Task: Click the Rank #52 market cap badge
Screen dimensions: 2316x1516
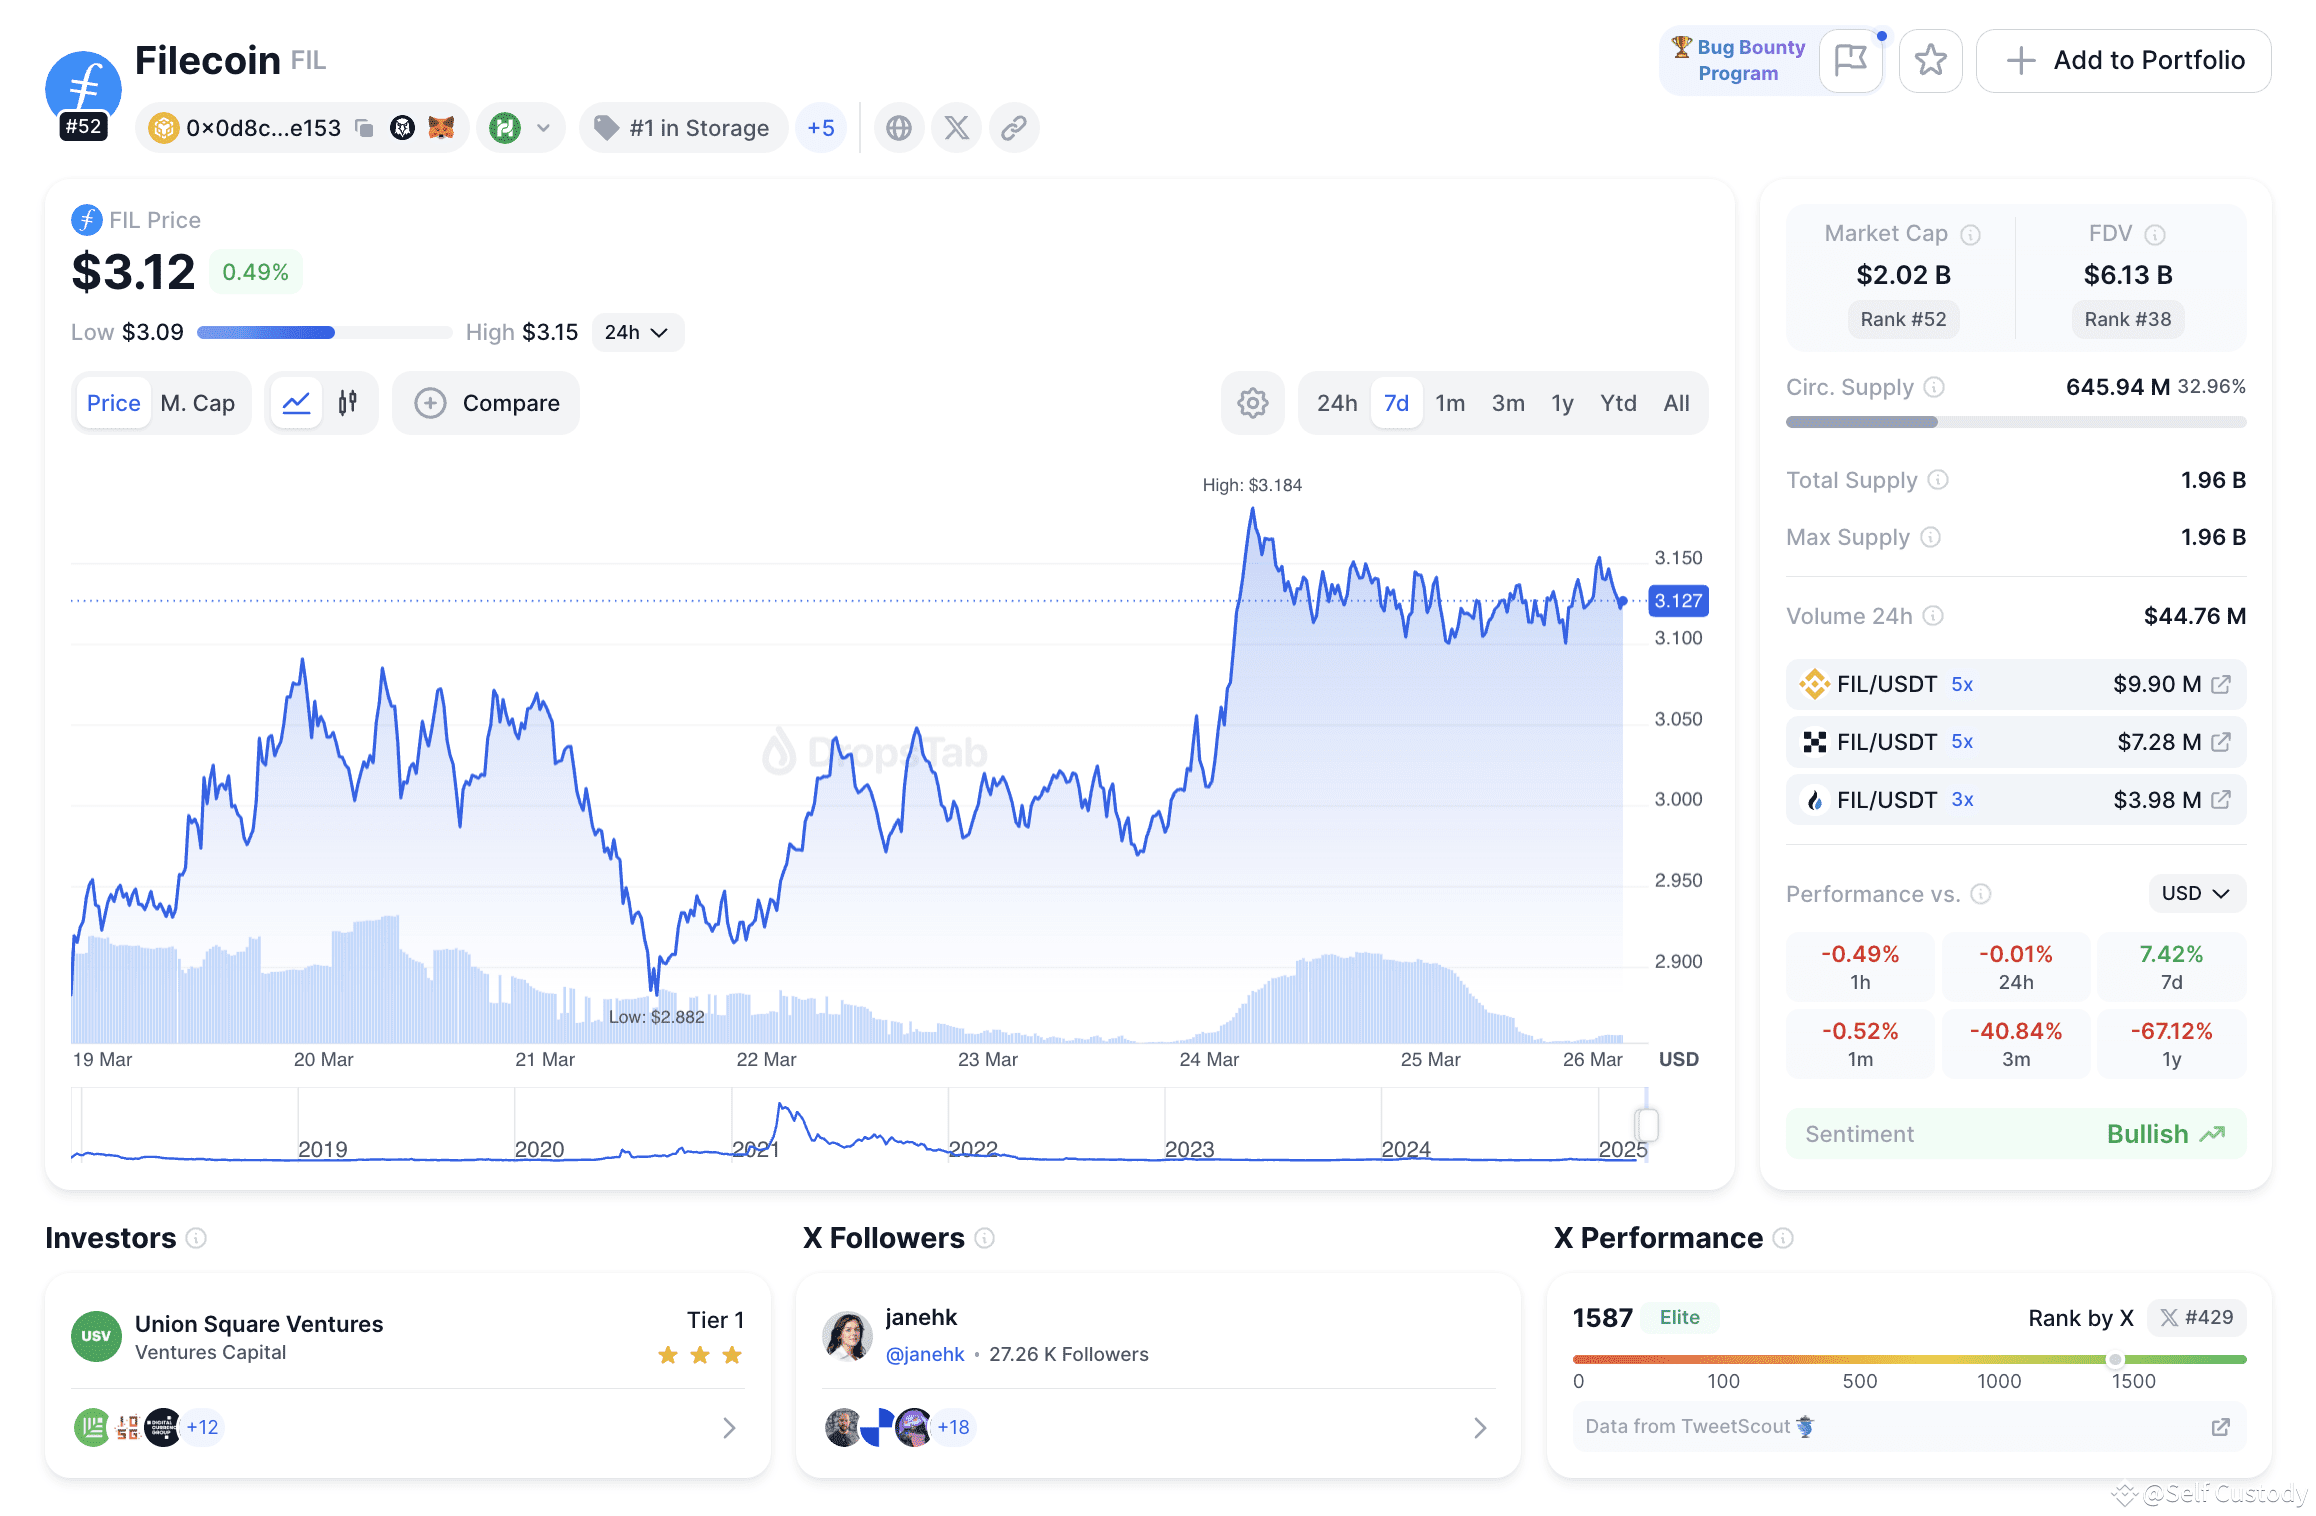Action: (x=1903, y=319)
